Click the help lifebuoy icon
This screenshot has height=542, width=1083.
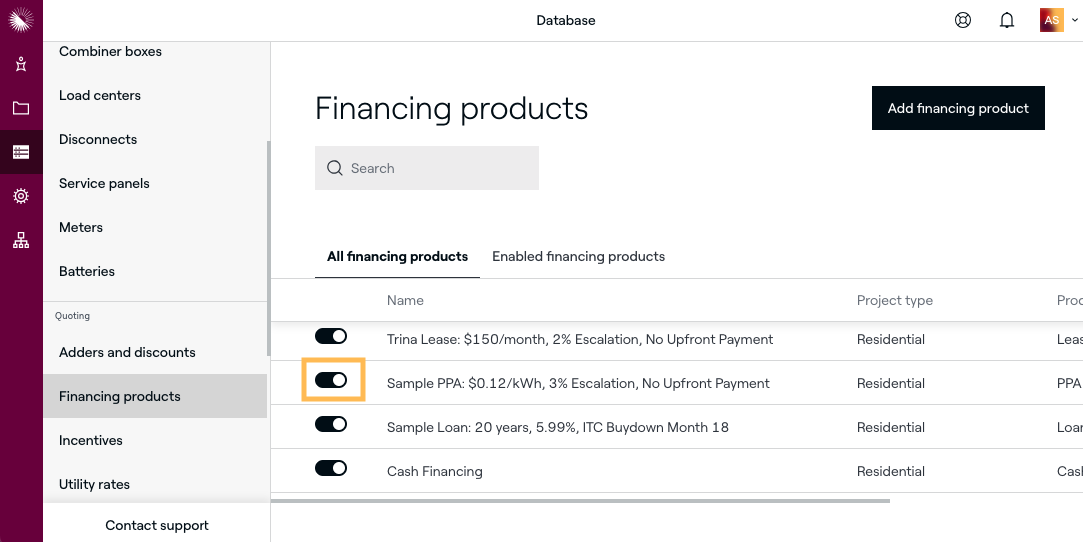(x=963, y=20)
